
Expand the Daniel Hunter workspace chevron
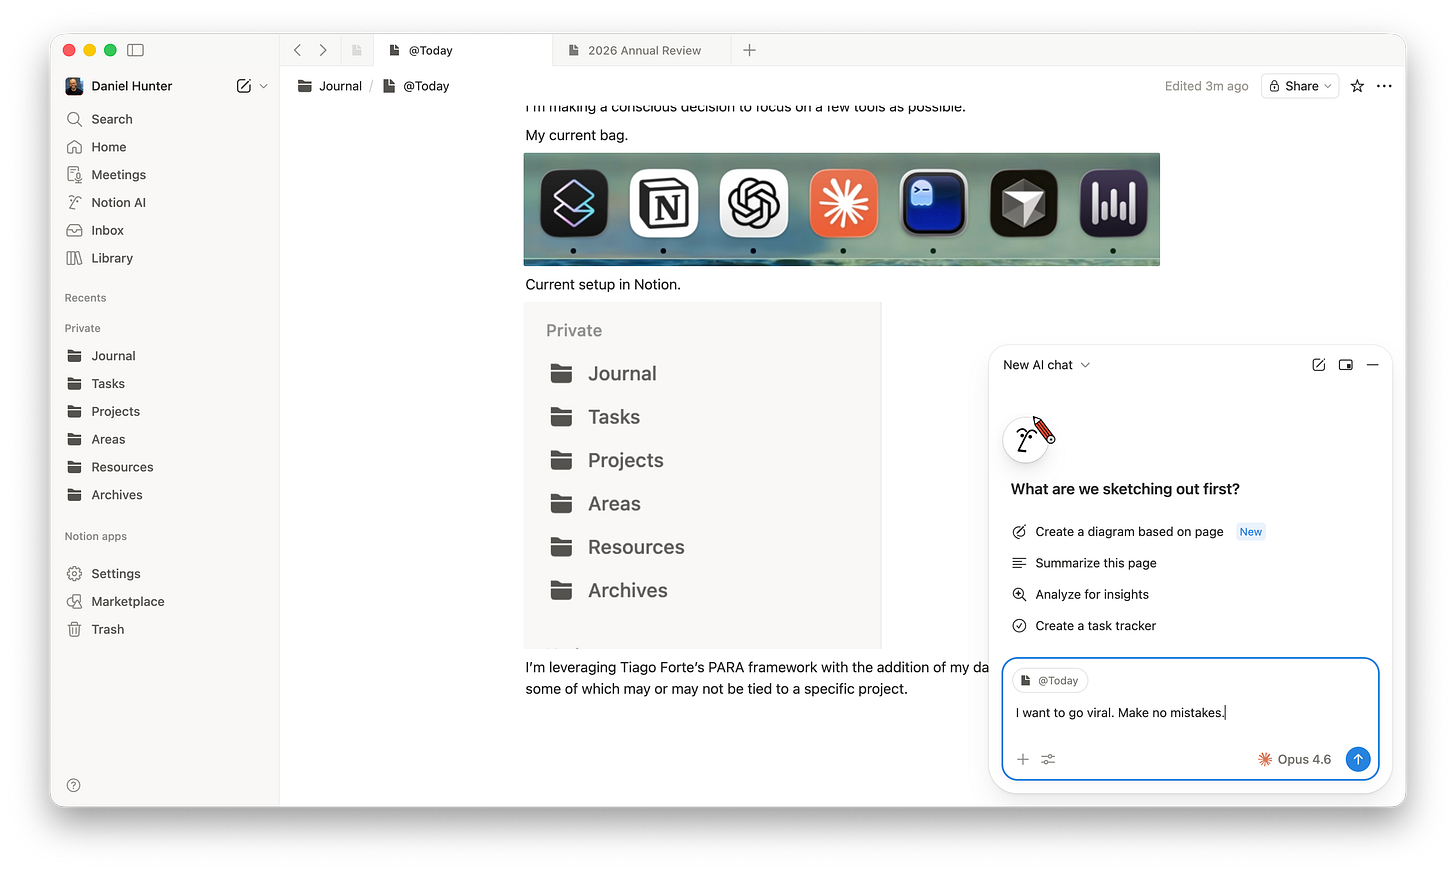point(264,86)
